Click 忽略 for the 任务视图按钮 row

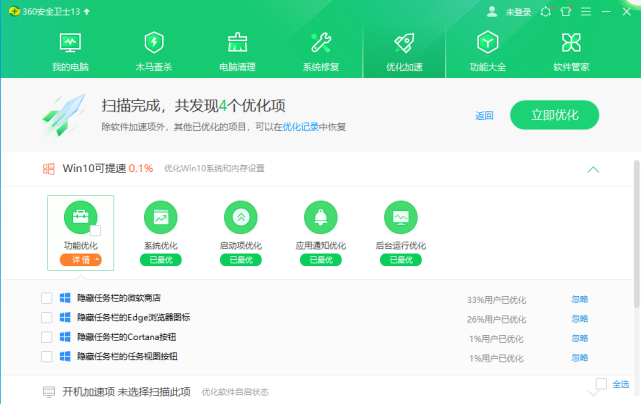pos(580,358)
